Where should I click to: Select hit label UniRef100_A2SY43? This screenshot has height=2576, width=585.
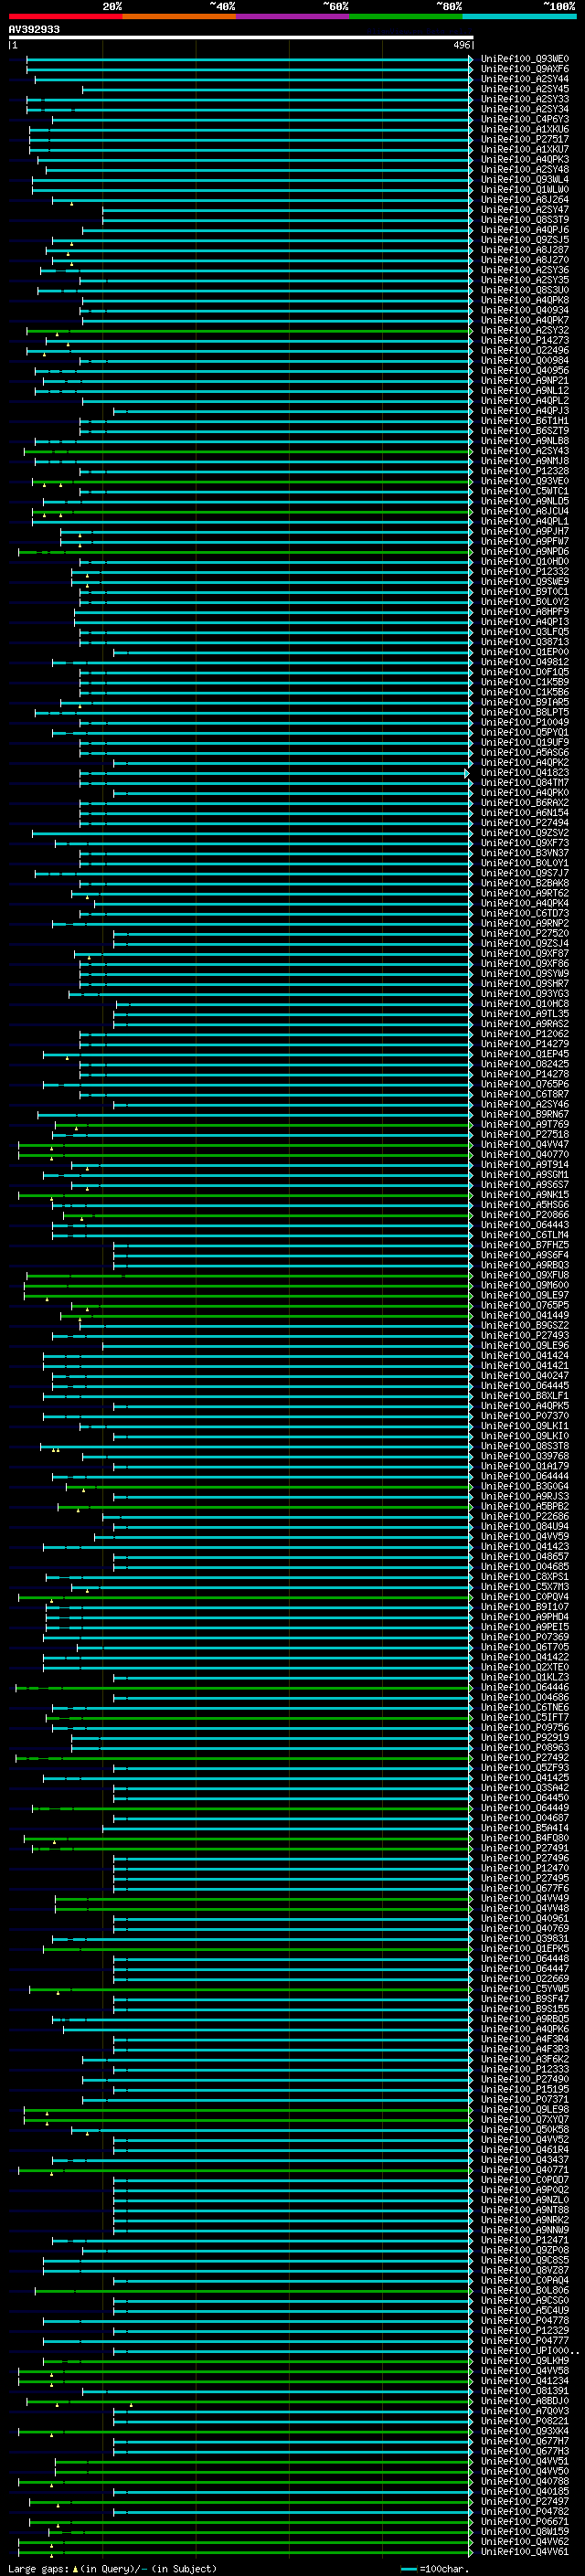(x=525, y=451)
